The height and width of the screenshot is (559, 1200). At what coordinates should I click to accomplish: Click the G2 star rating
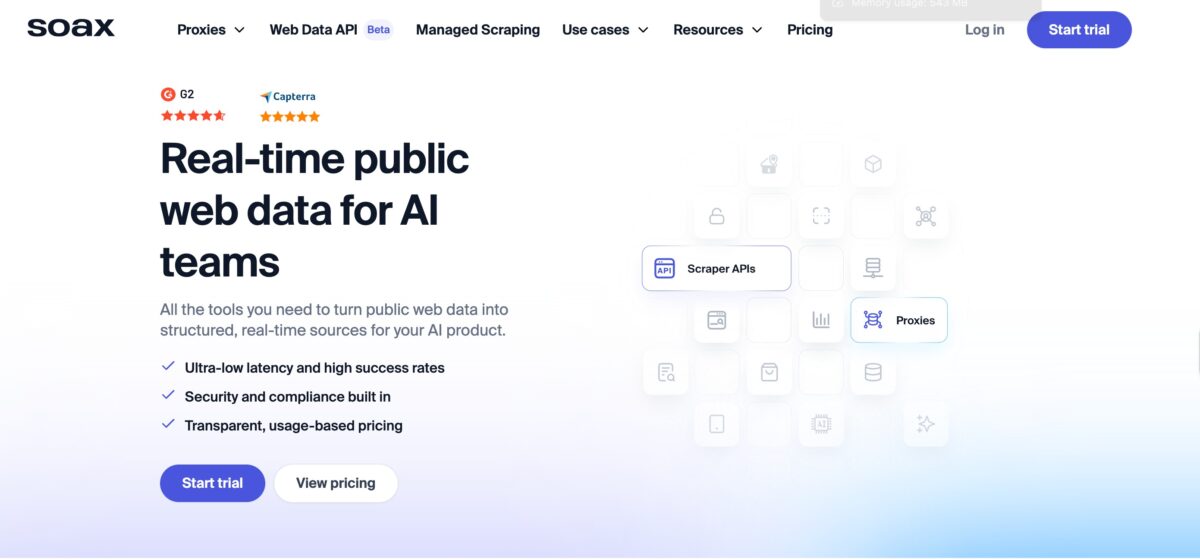(x=193, y=116)
